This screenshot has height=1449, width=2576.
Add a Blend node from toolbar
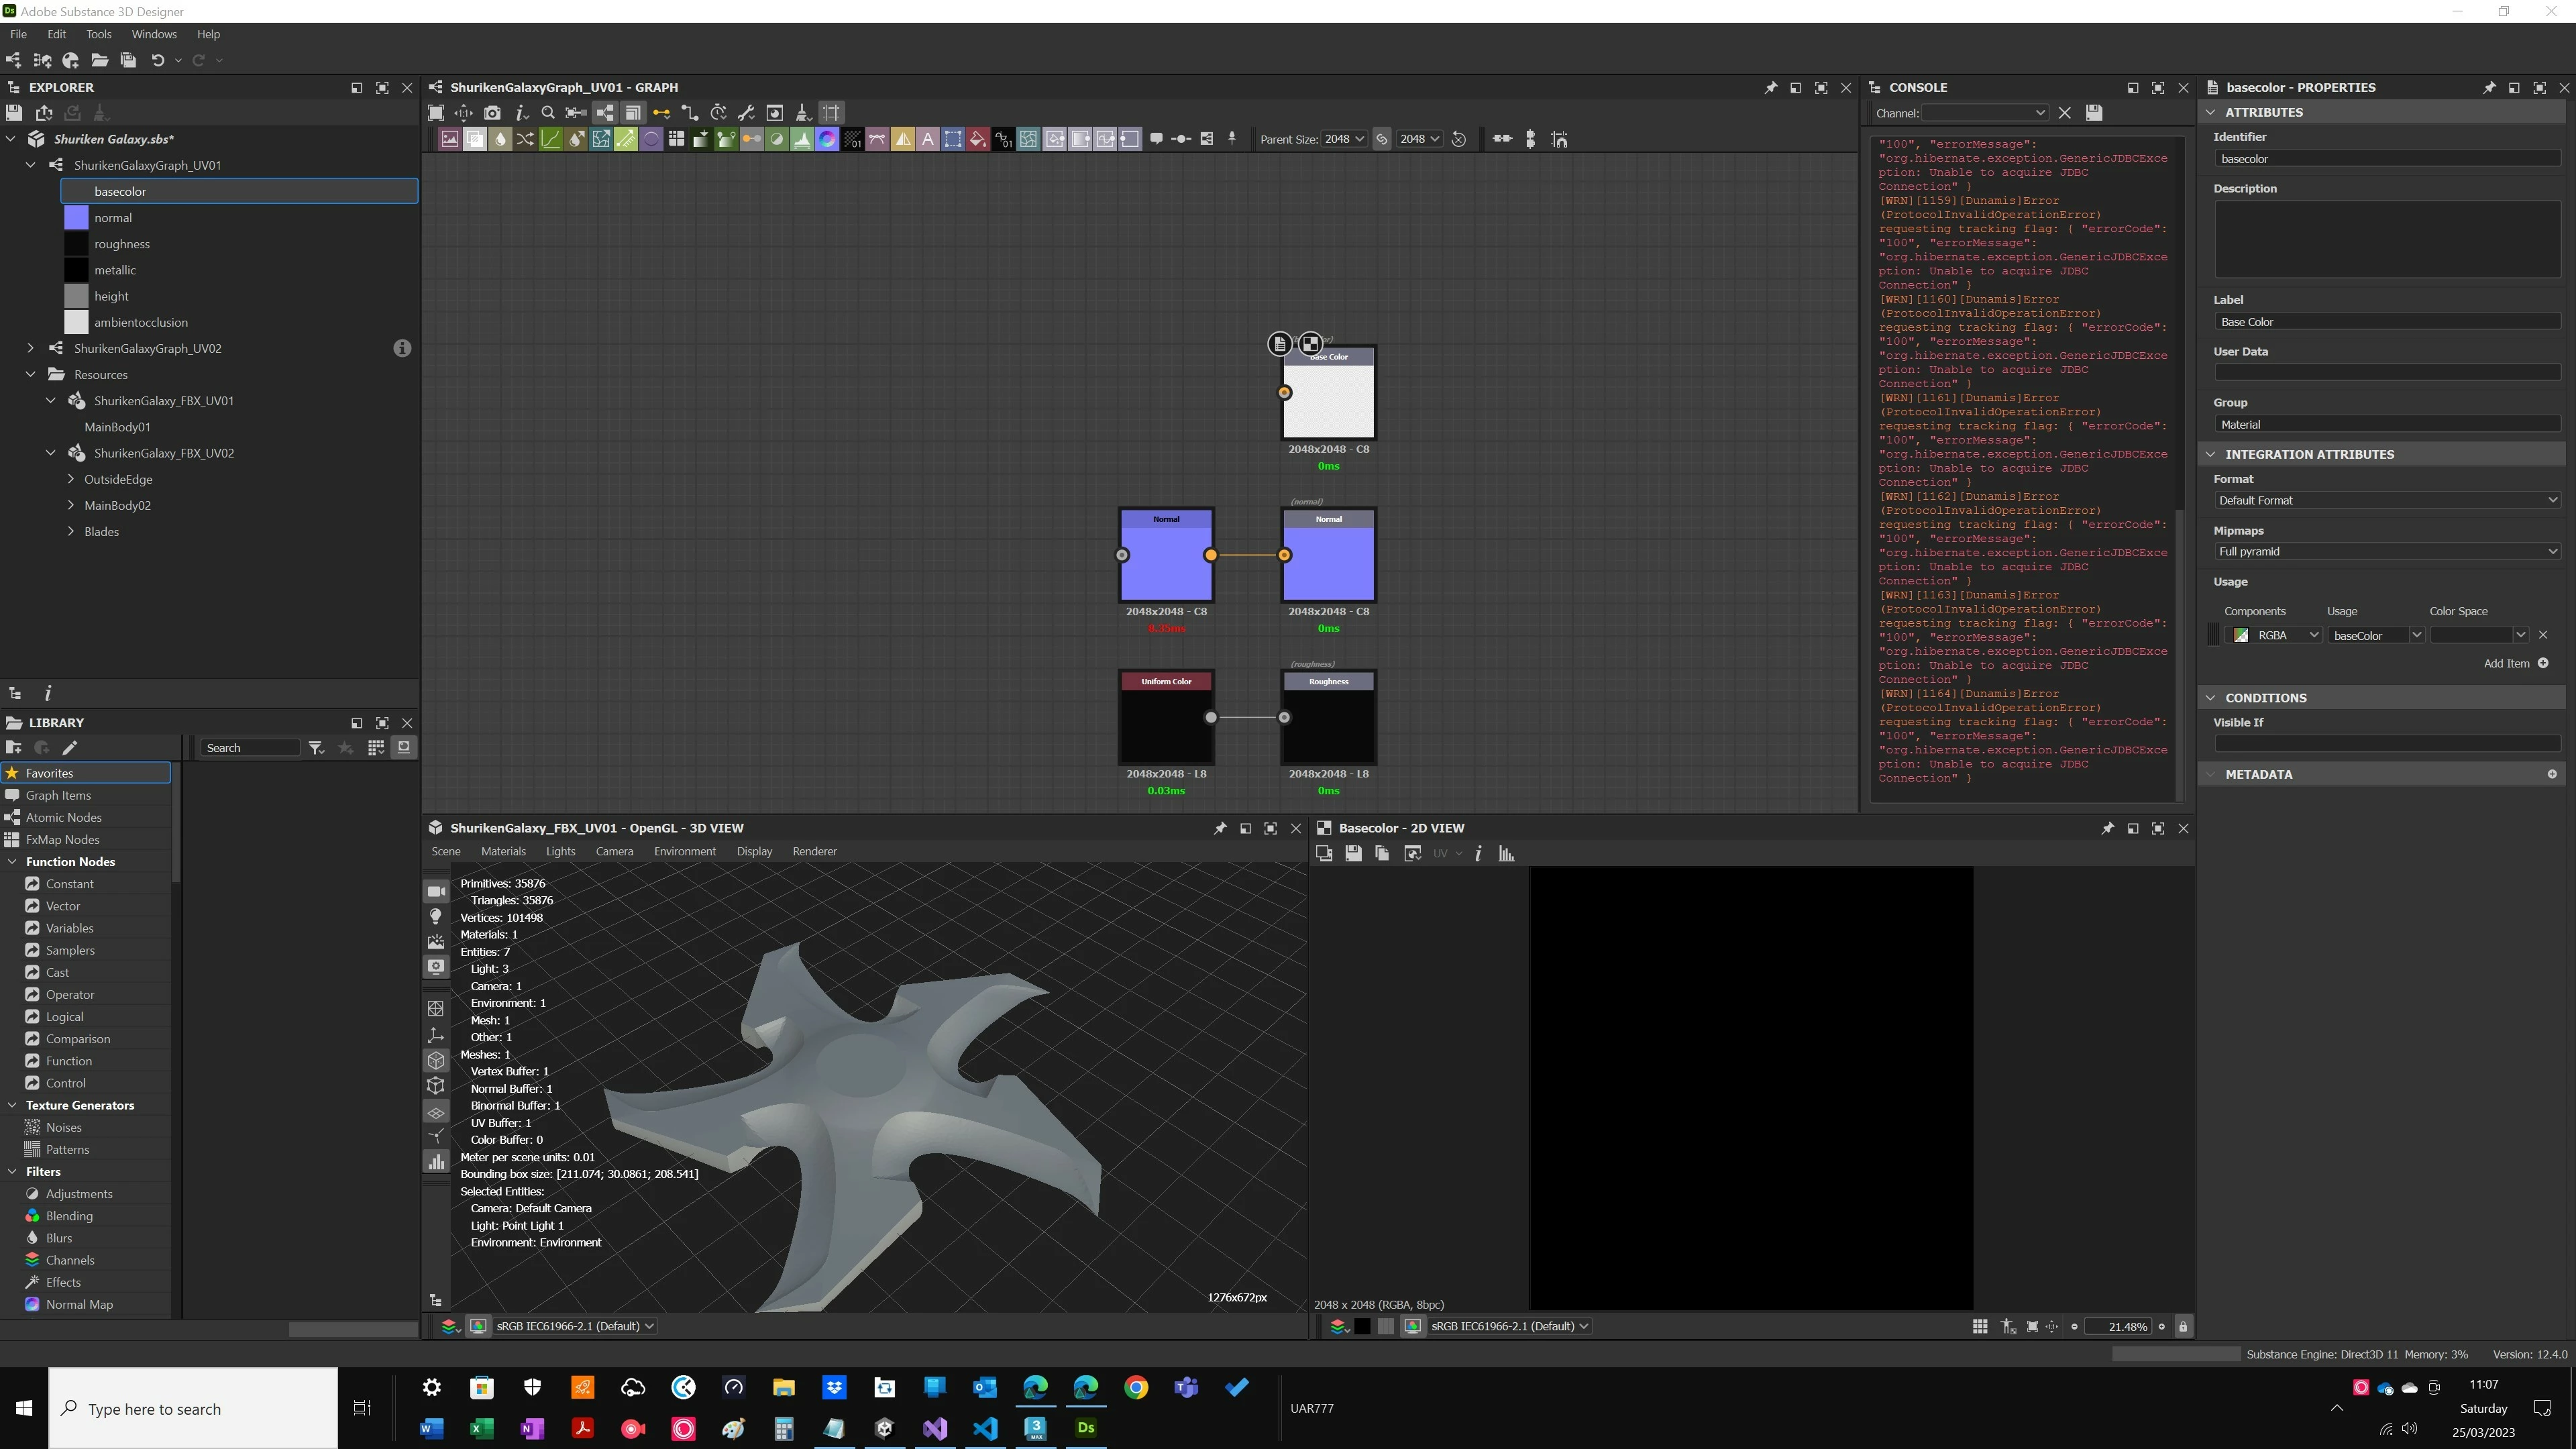[475, 139]
